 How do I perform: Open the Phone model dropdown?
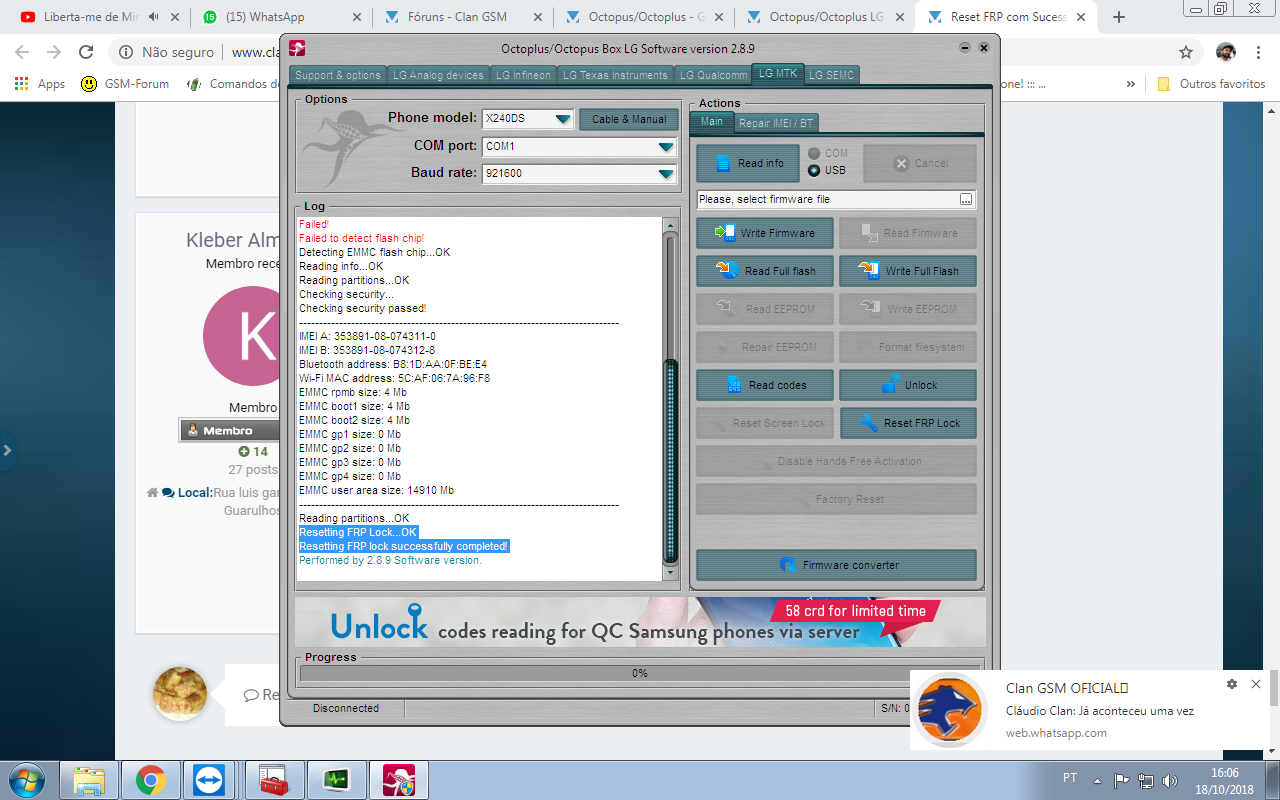563,119
